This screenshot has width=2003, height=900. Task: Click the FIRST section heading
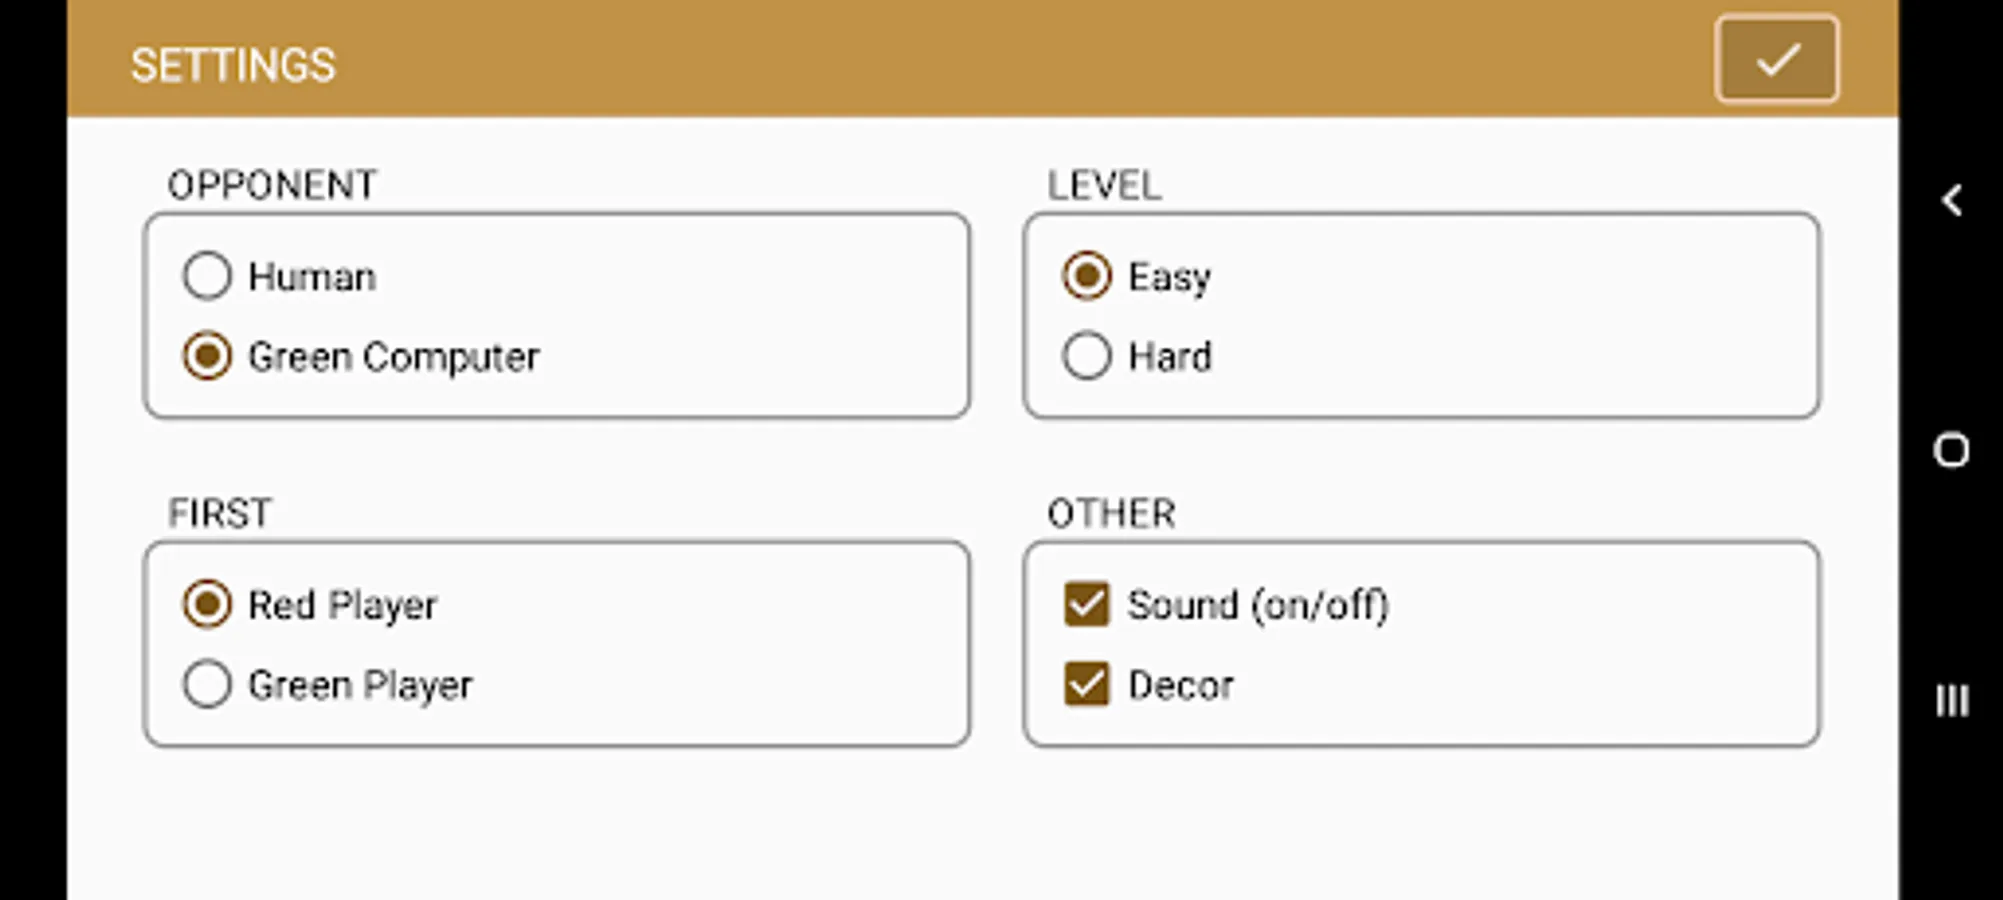[x=219, y=513]
